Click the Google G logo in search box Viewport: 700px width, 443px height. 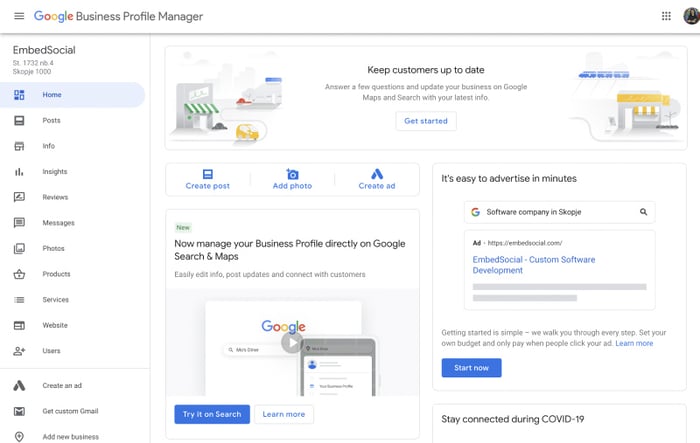click(475, 212)
